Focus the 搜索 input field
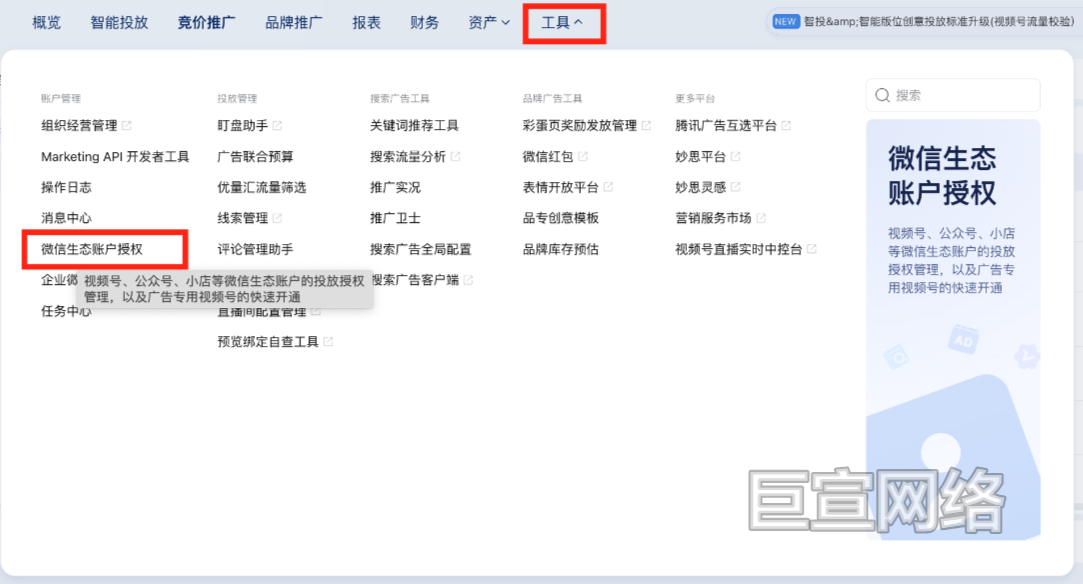 point(952,95)
